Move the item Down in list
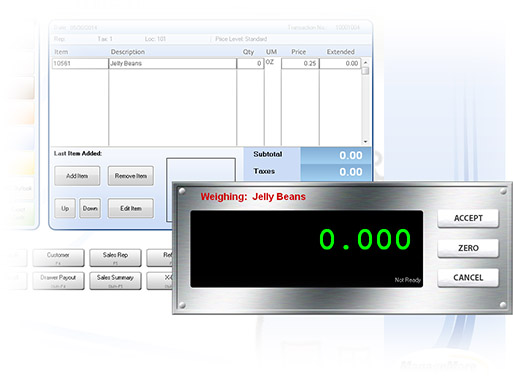Screen dimensions: 513x378 (x=90, y=208)
